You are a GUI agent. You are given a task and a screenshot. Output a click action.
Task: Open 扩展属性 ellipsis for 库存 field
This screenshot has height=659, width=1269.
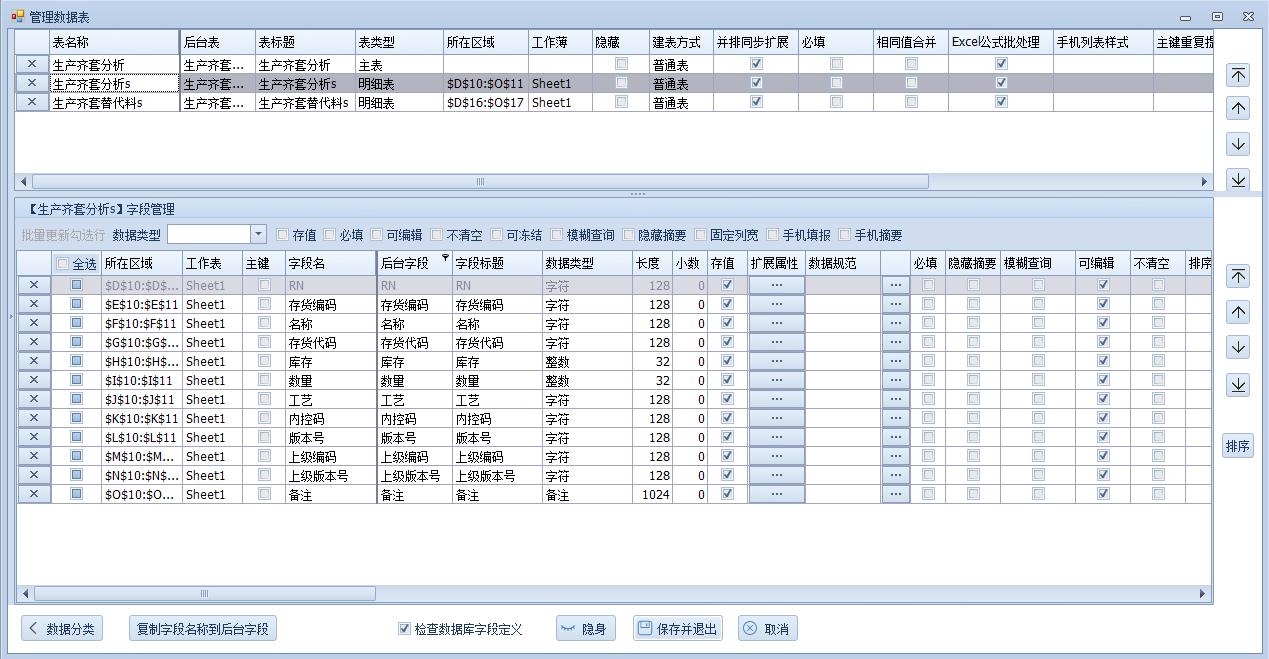click(x=776, y=361)
